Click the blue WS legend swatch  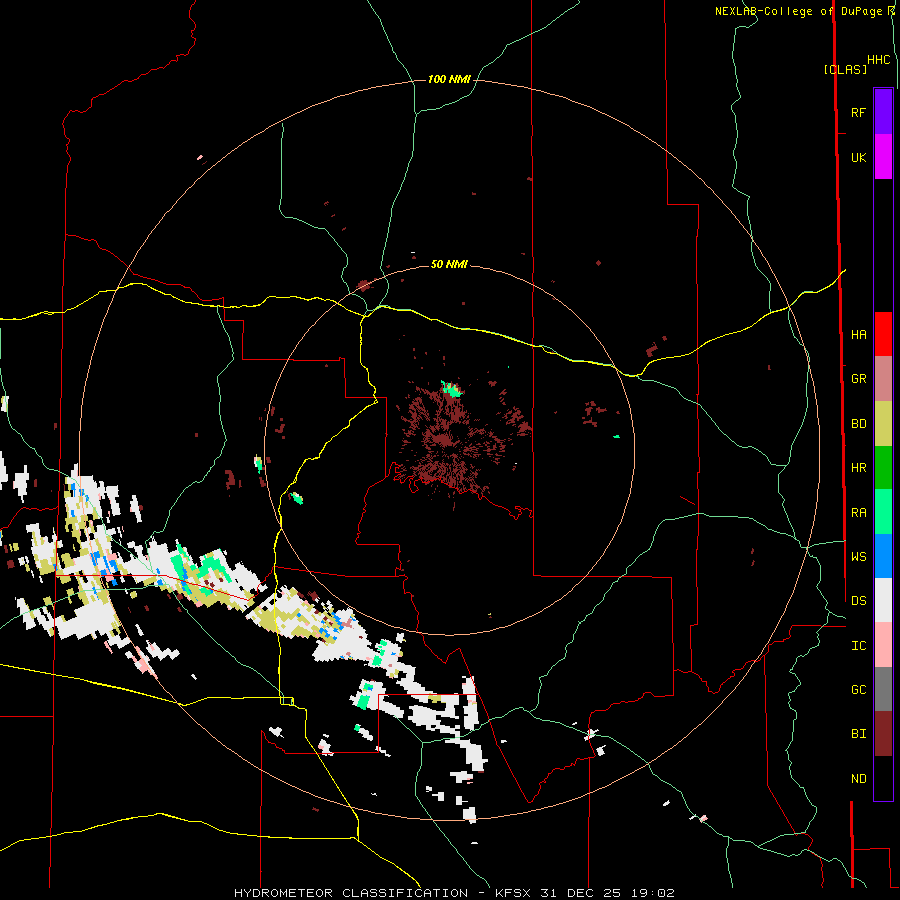tap(883, 556)
